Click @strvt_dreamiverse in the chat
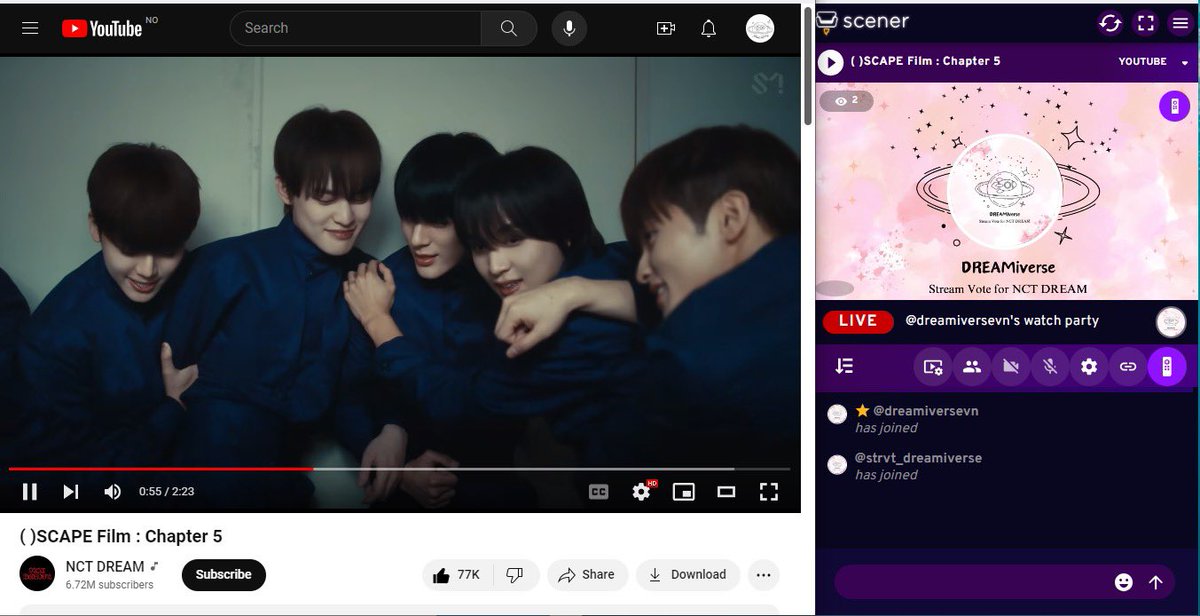Viewport: 1200px width, 616px height. (x=919, y=458)
